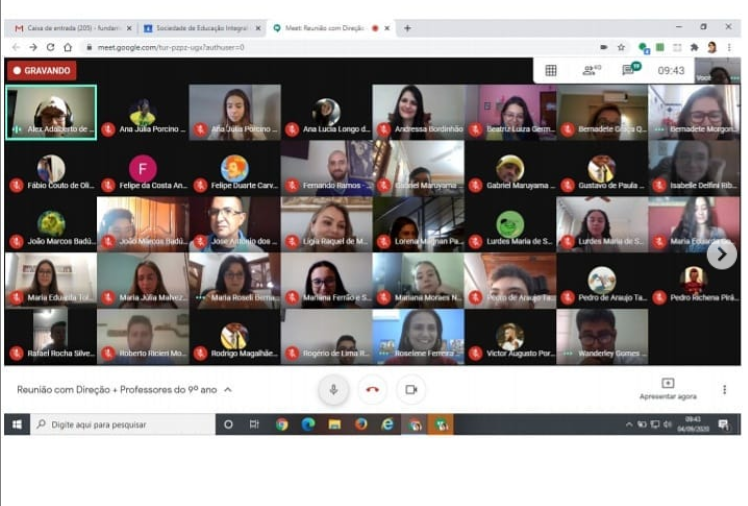Open the grid layout icon in top bar
The width and height of the screenshot is (748, 506).
pos(550,70)
